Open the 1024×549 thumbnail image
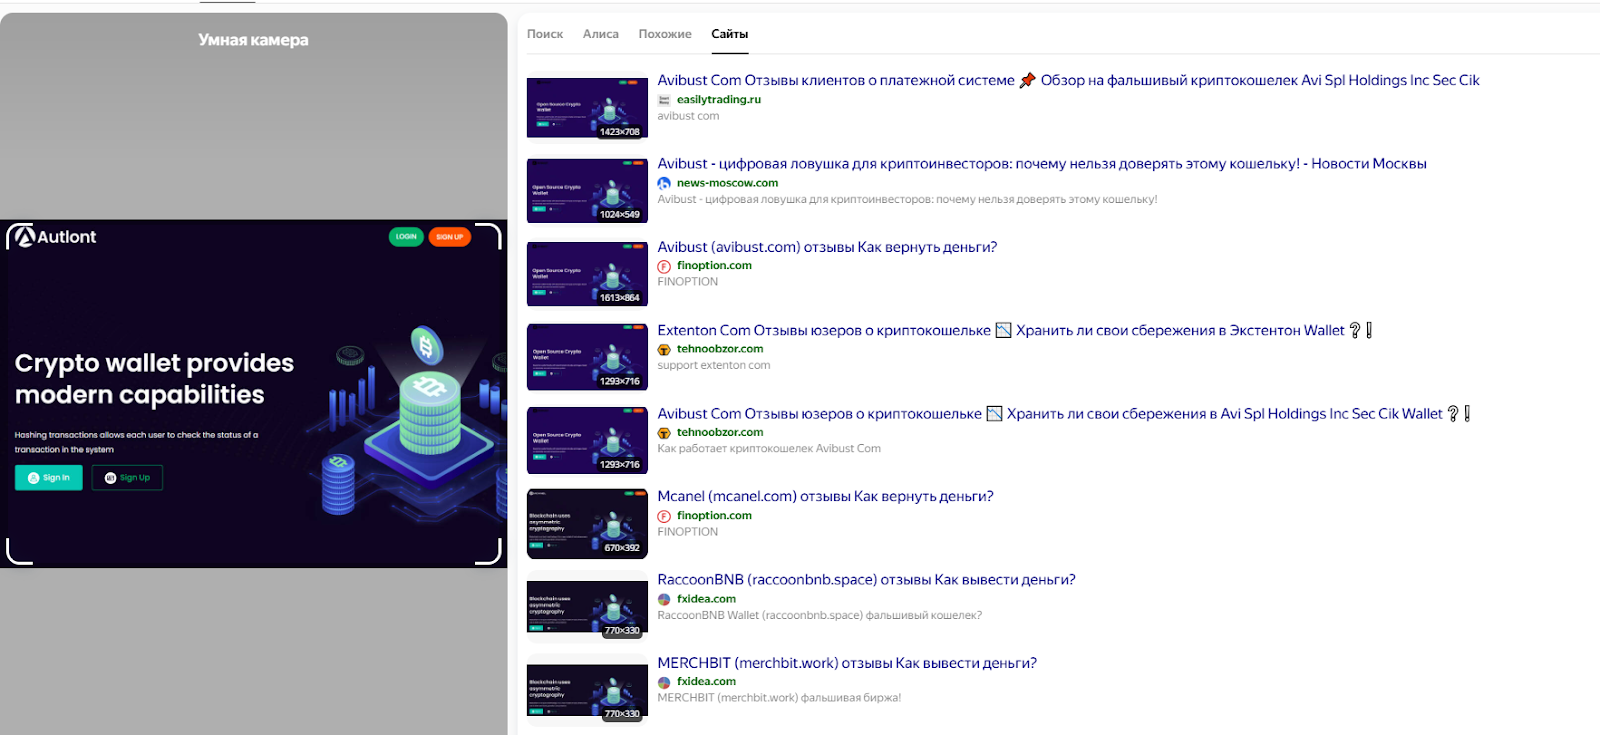 (x=587, y=190)
